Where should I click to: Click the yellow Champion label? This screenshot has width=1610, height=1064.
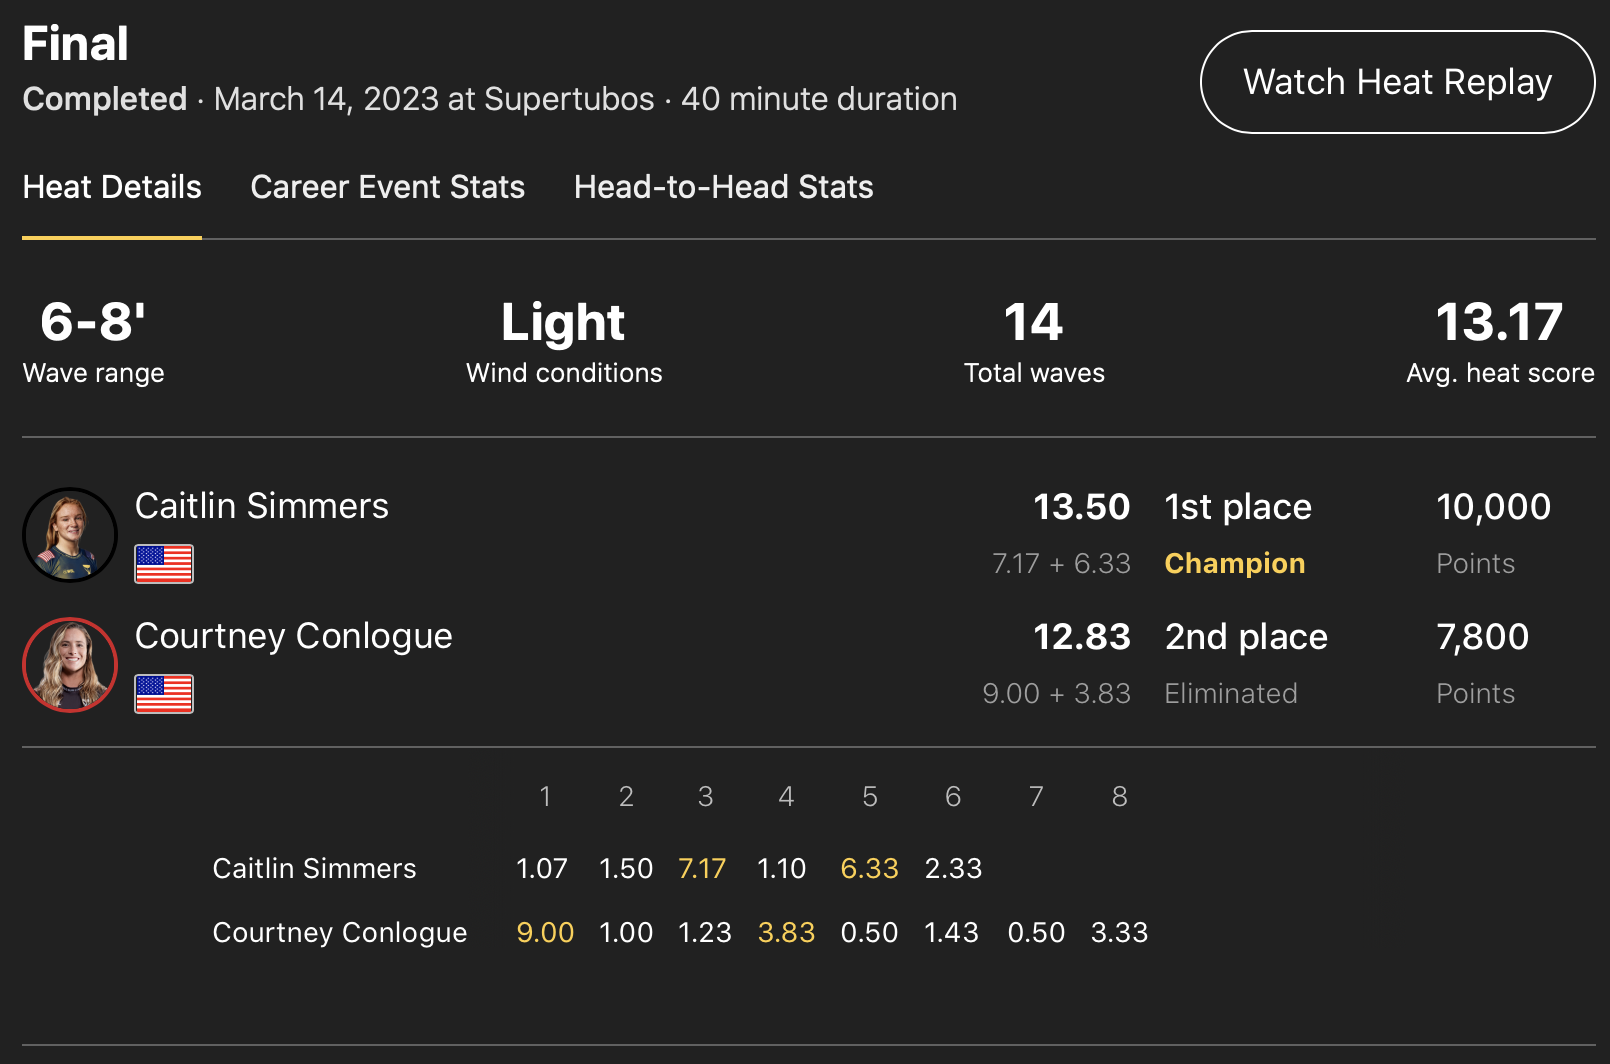pyautogui.click(x=1235, y=564)
